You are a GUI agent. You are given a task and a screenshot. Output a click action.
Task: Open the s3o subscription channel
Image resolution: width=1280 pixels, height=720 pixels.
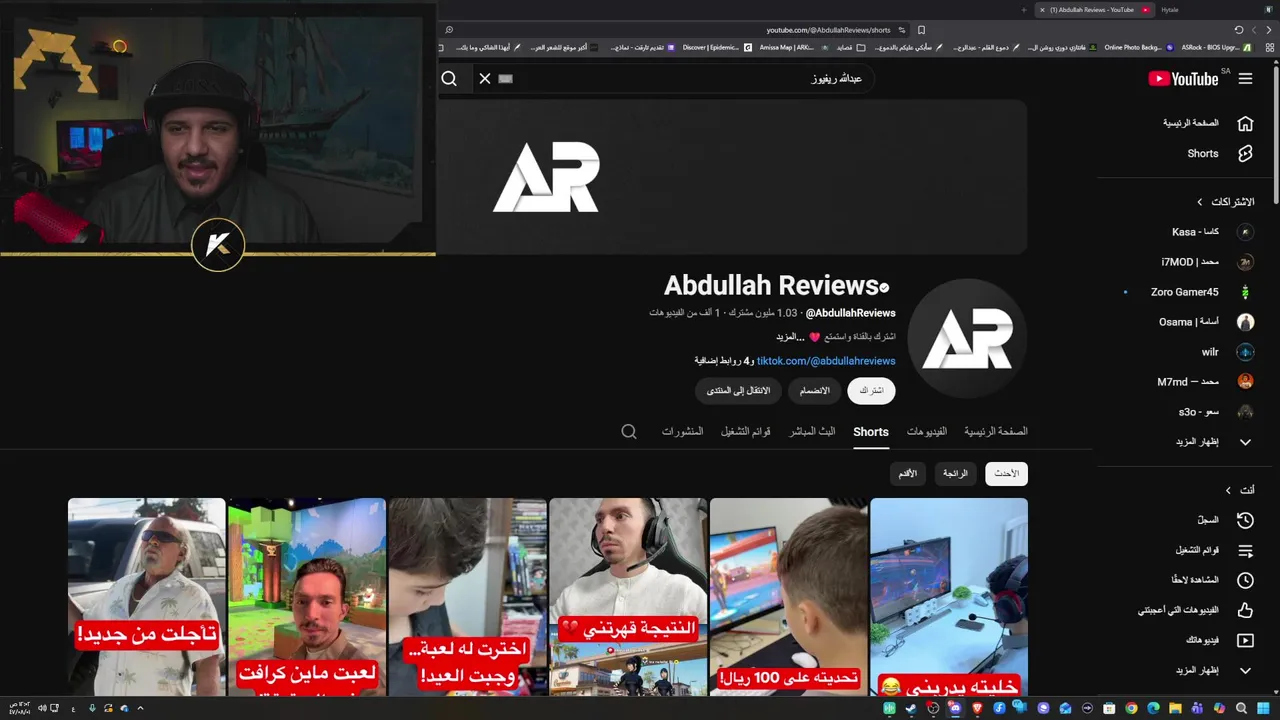click(x=1216, y=412)
